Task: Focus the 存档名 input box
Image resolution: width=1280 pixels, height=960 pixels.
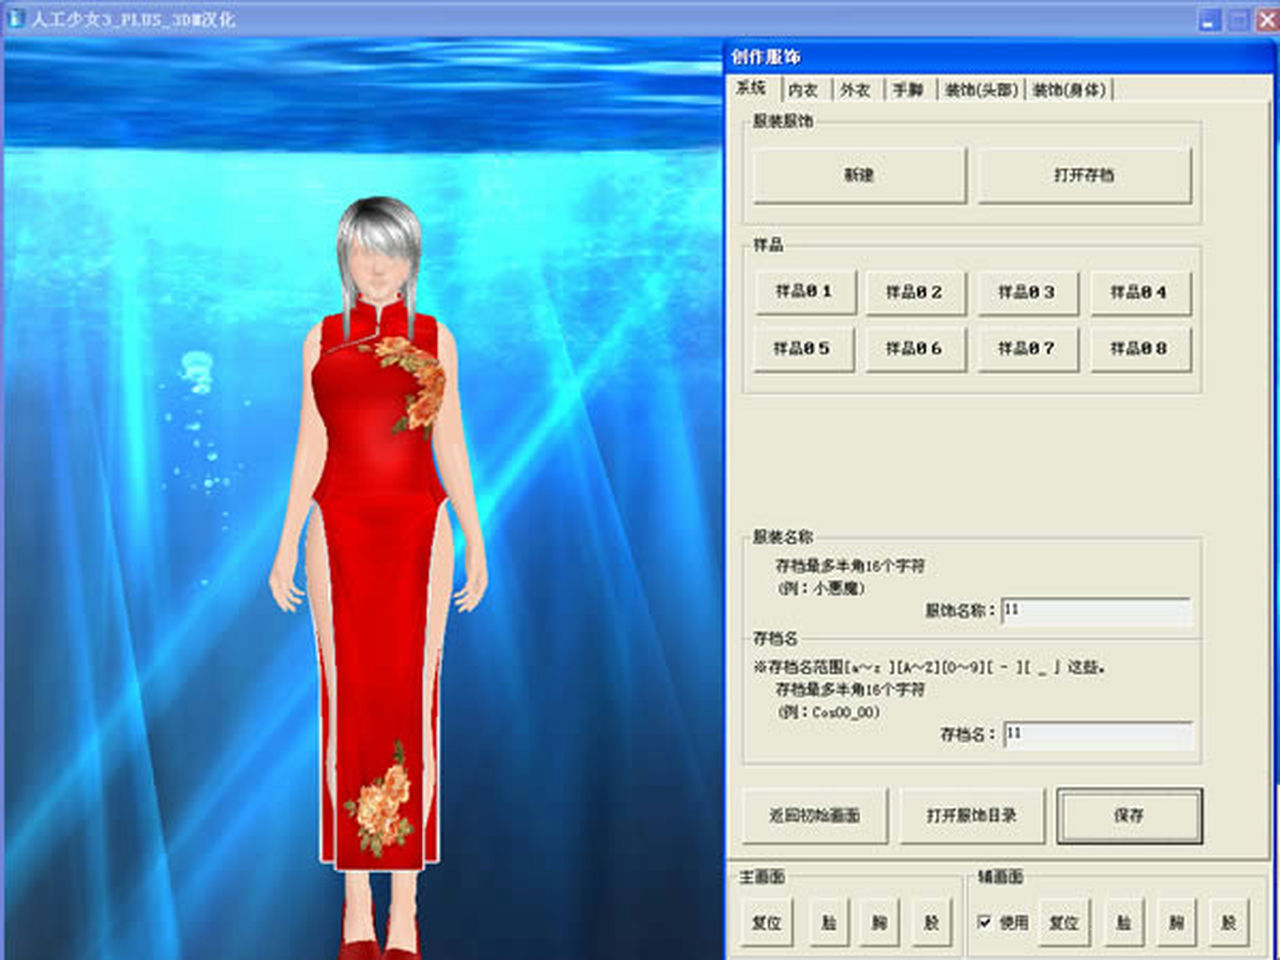Action: tap(1098, 734)
